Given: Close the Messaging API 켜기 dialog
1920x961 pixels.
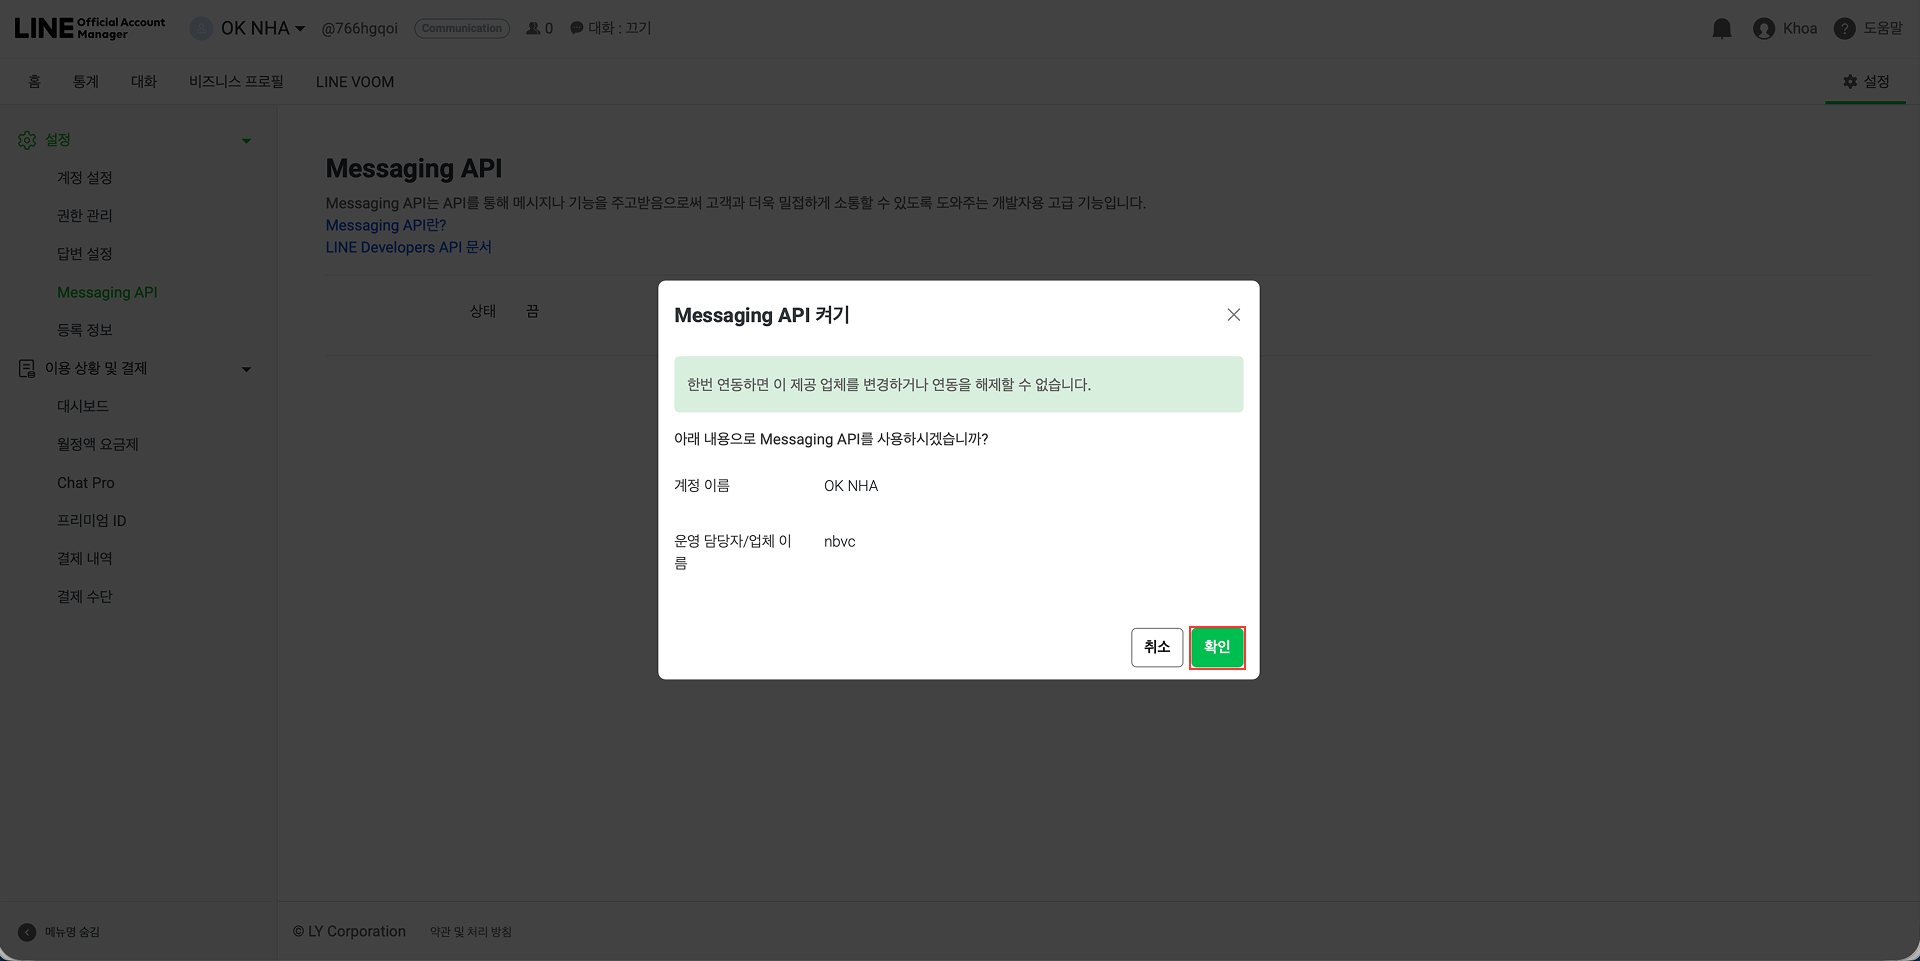Looking at the screenshot, I should (1233, 314).
